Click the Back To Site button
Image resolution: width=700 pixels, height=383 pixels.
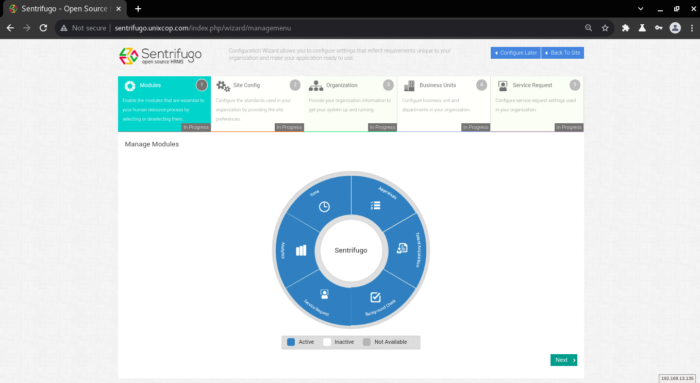(x=562, y=53)
